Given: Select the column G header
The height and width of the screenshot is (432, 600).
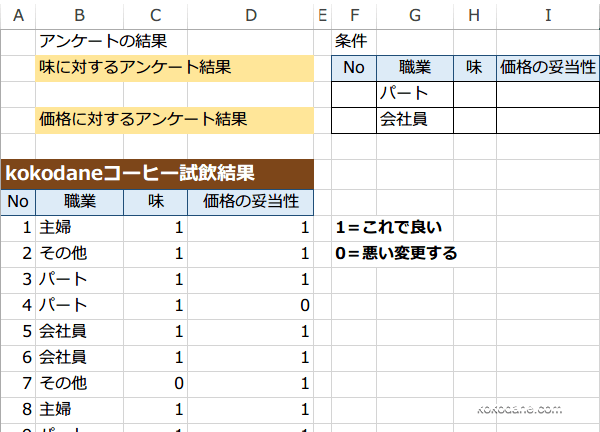Looking at the screenshot, I should tap(415, 14).
